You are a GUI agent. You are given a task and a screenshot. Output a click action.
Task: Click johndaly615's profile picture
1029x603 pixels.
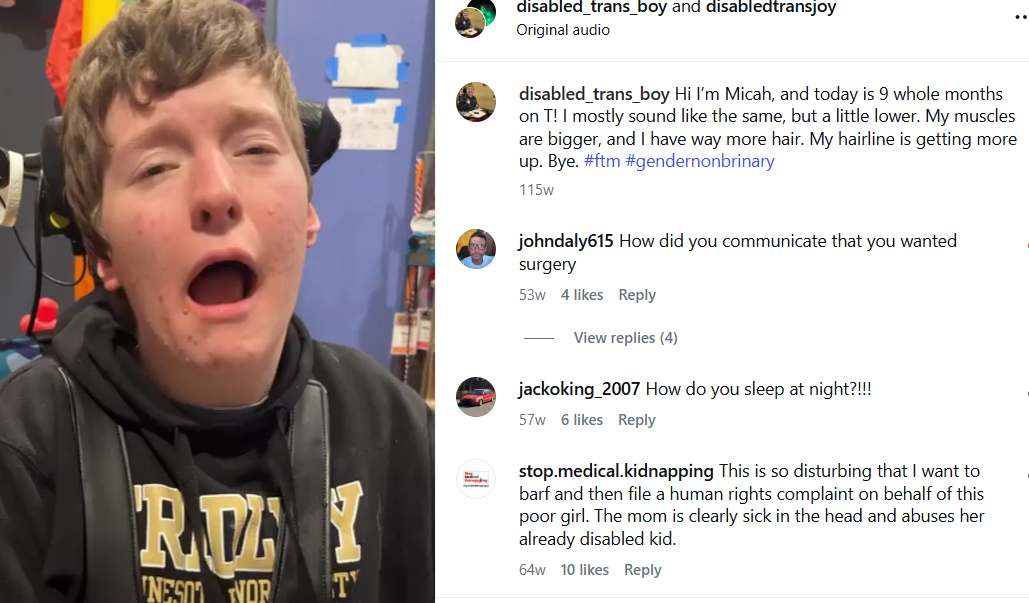[476, 249]
